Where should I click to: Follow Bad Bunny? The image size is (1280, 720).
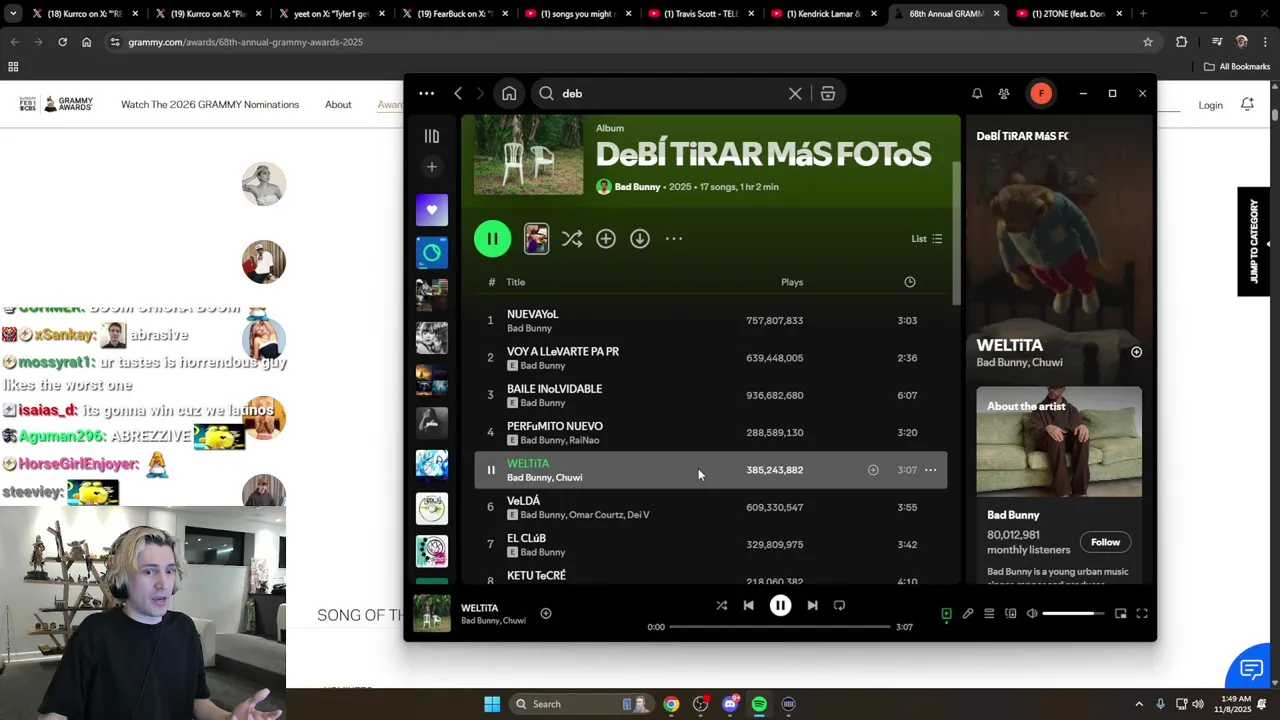tap(1105, 542)
